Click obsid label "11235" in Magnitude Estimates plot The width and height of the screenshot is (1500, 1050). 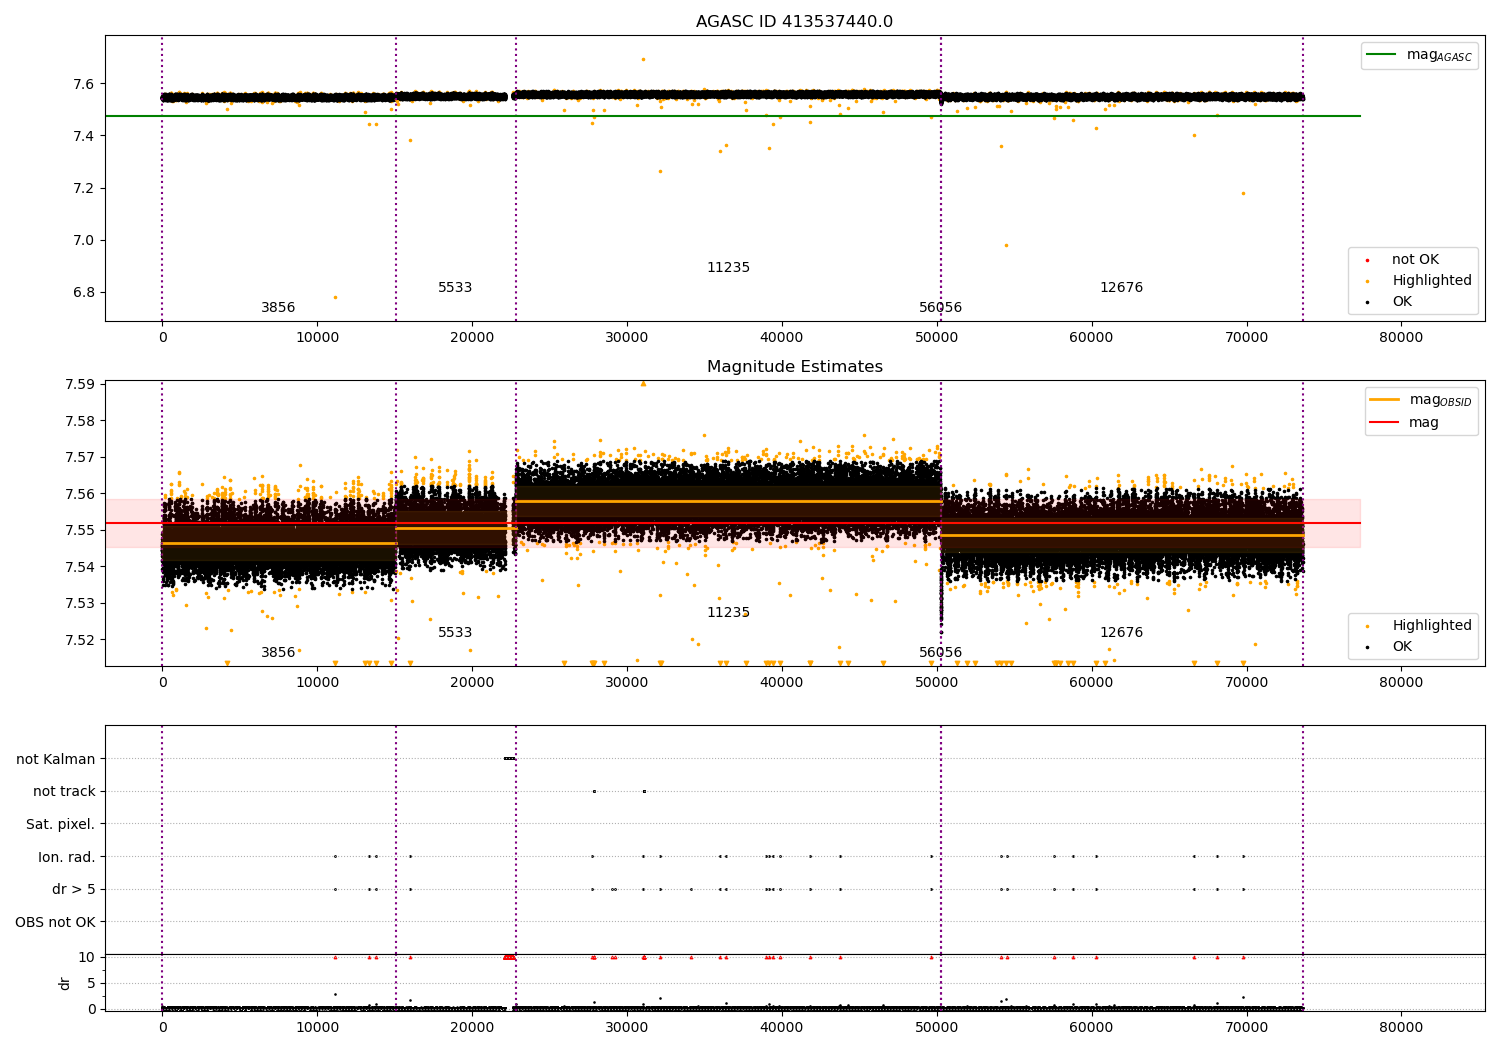728,613
